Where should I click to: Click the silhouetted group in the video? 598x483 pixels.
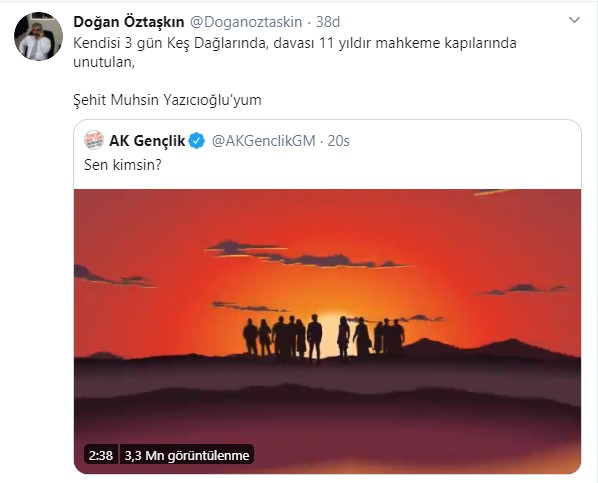coord(323,338)
